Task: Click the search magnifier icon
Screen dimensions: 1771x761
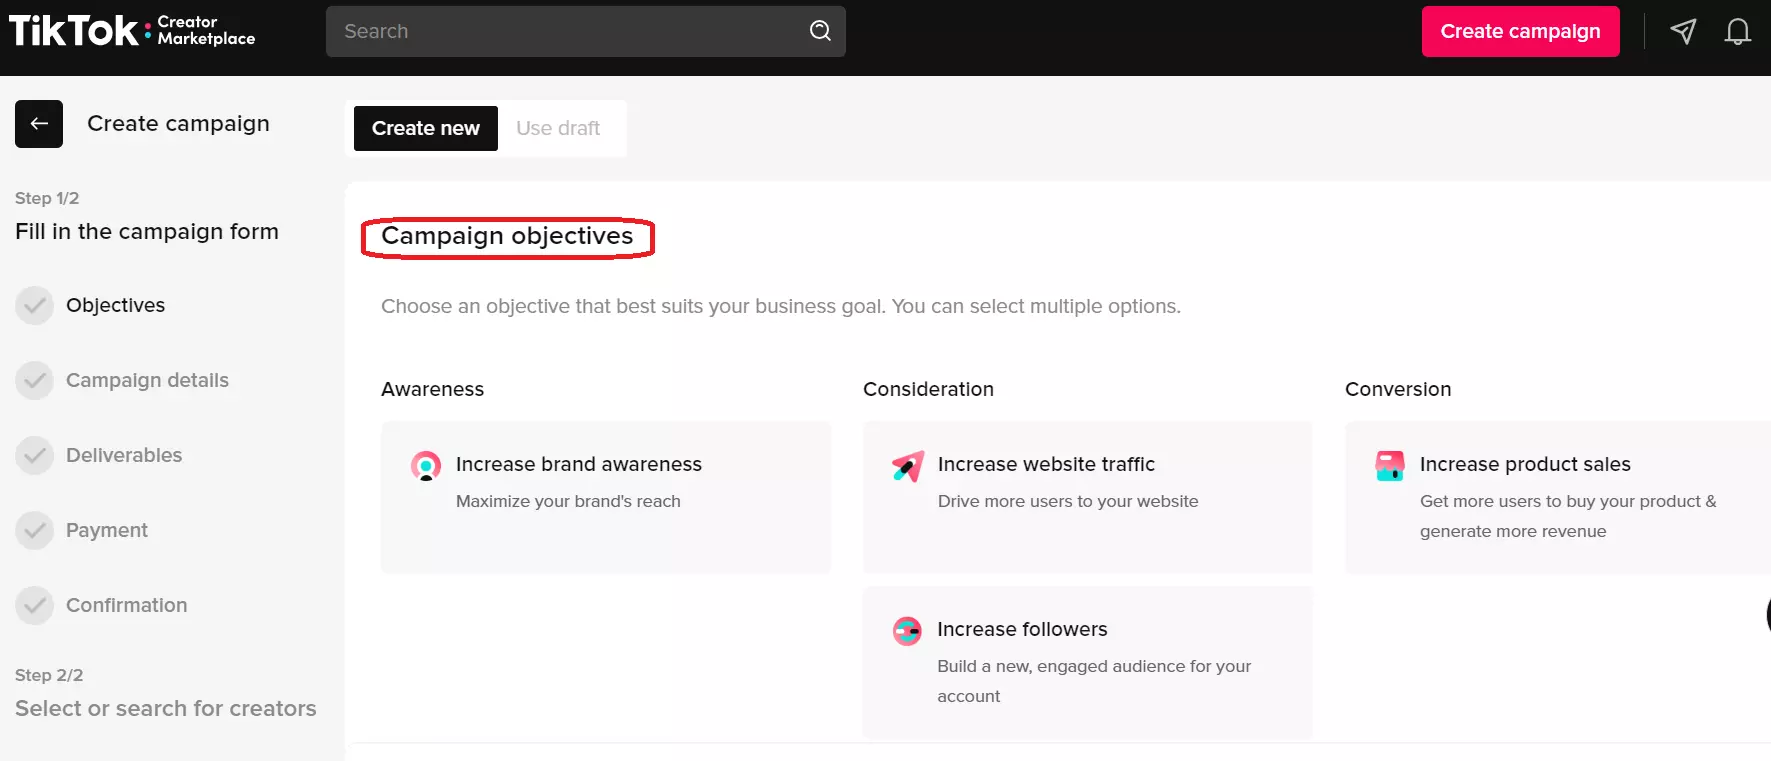Action: point(820,31)
